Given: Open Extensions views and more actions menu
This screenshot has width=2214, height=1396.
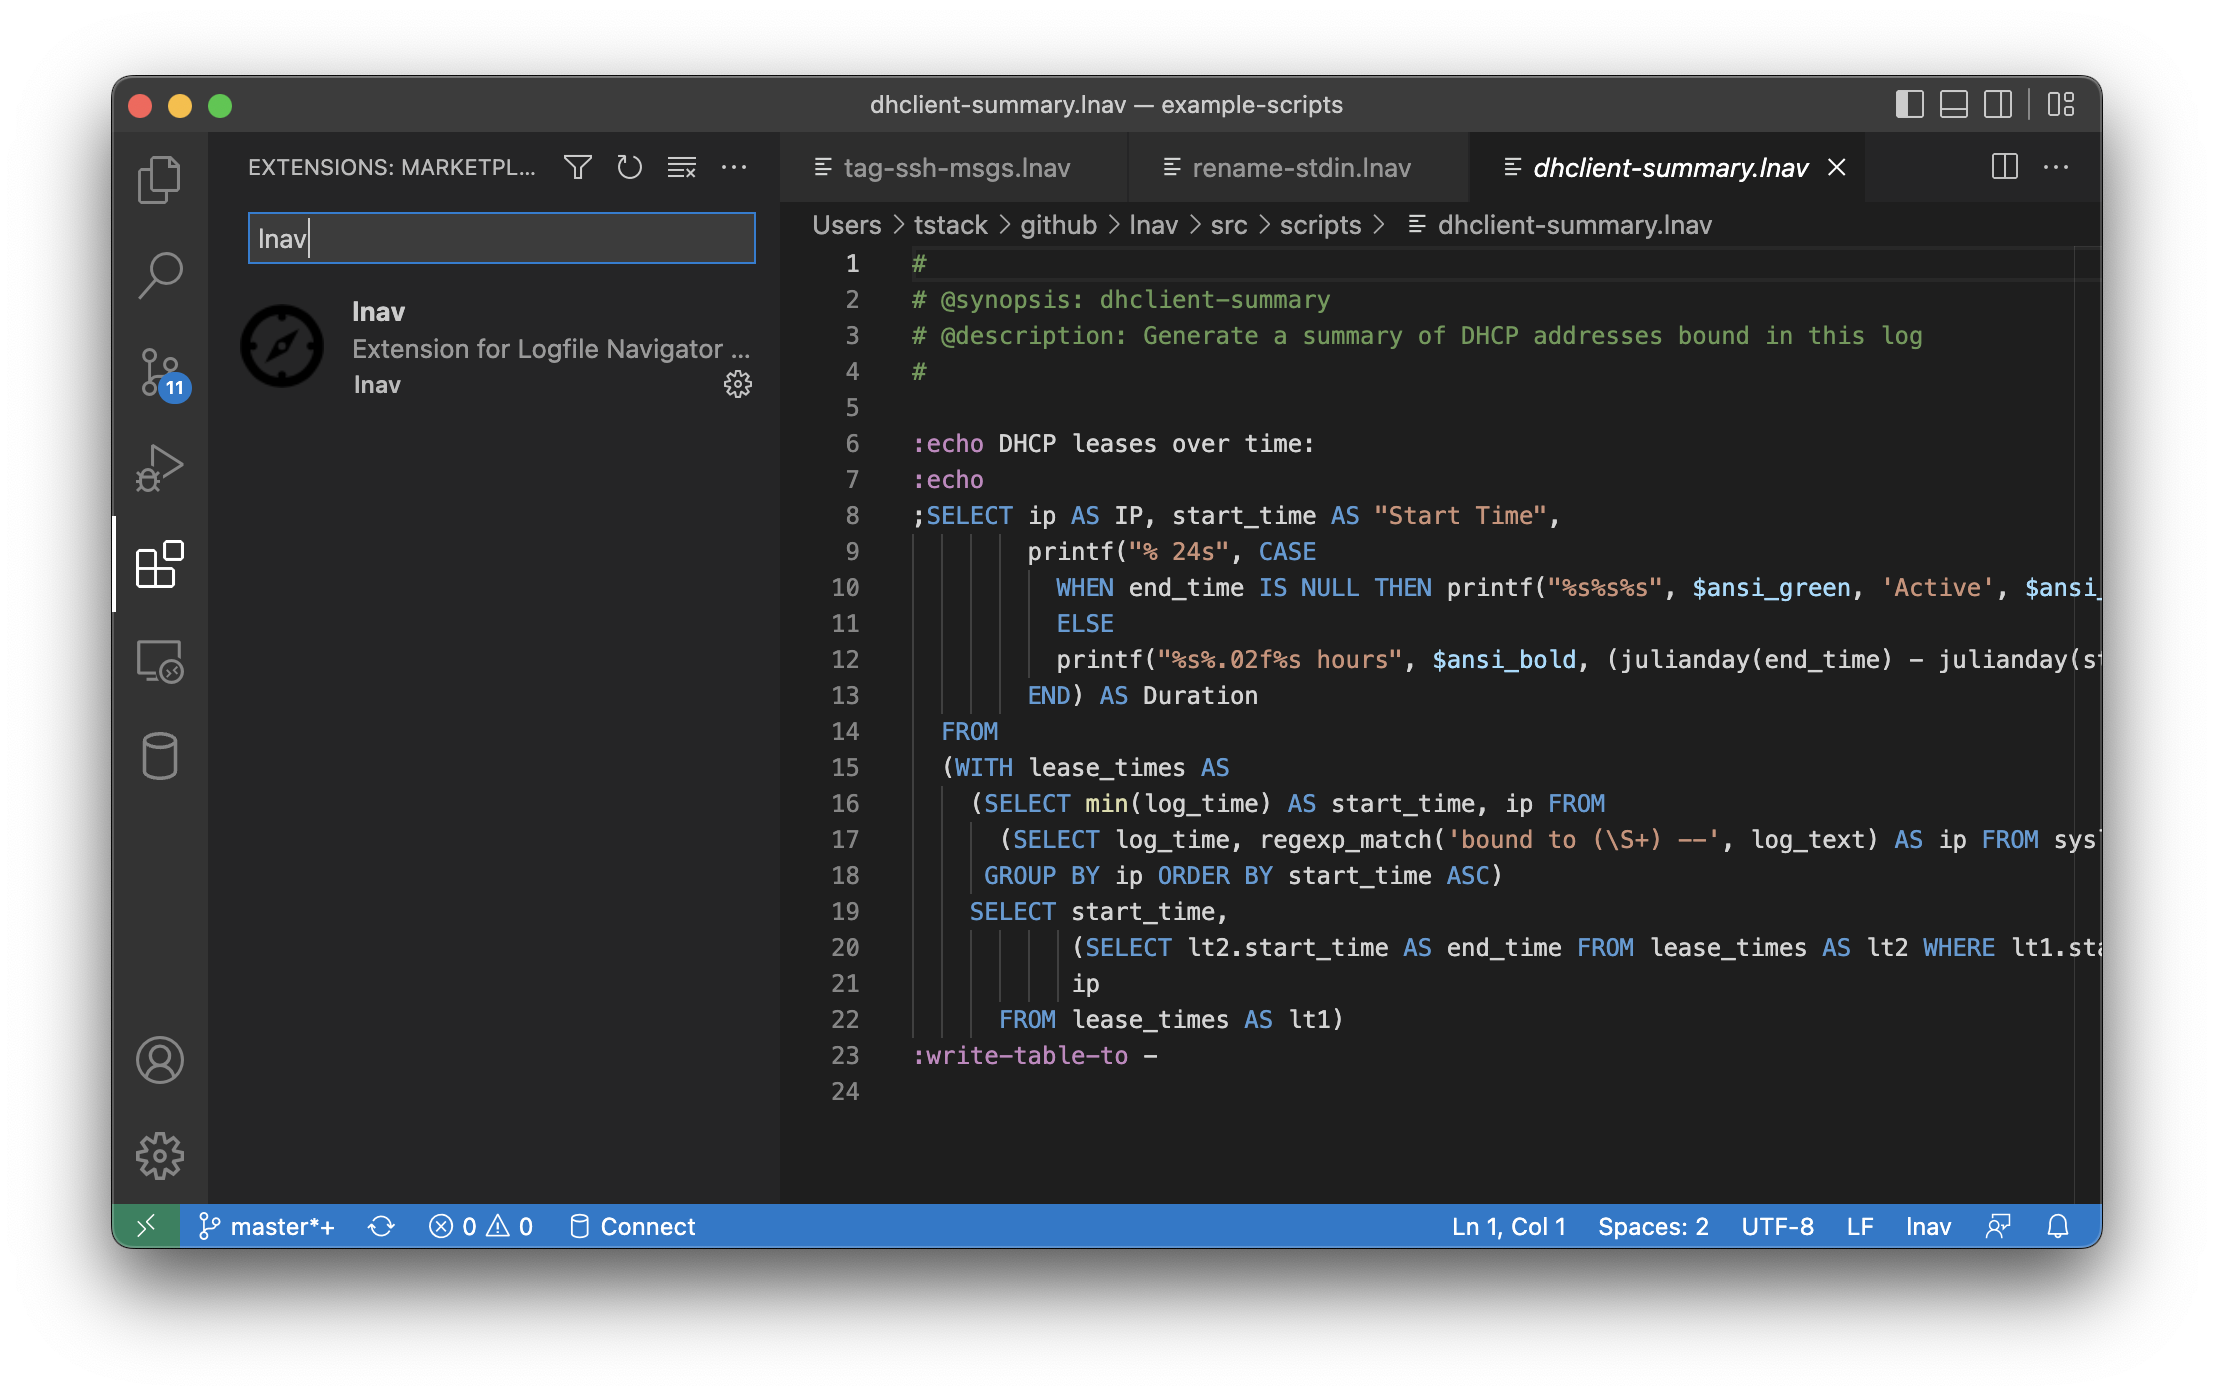Looking at the screenshot, I should pos(734,167).
